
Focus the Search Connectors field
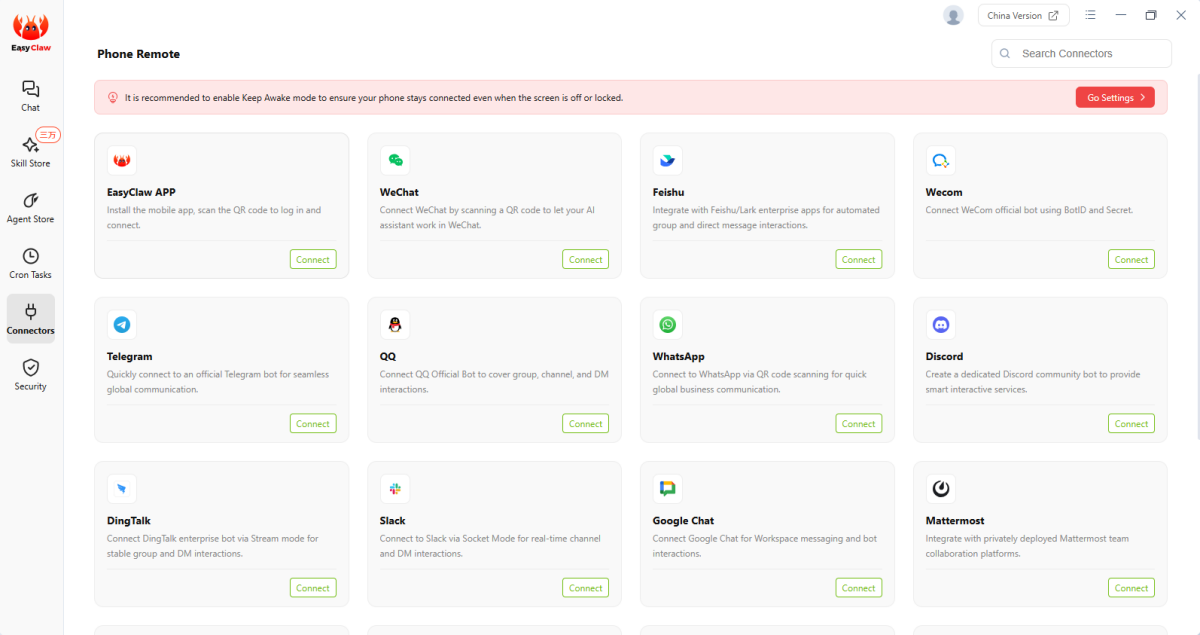coord(1090,54)
